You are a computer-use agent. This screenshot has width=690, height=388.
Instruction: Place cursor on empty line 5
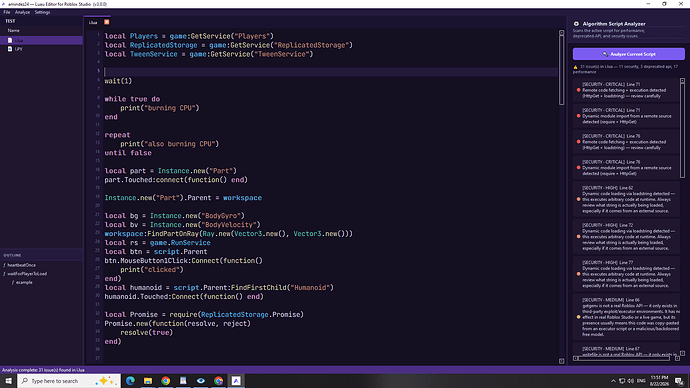coord(330,72)
